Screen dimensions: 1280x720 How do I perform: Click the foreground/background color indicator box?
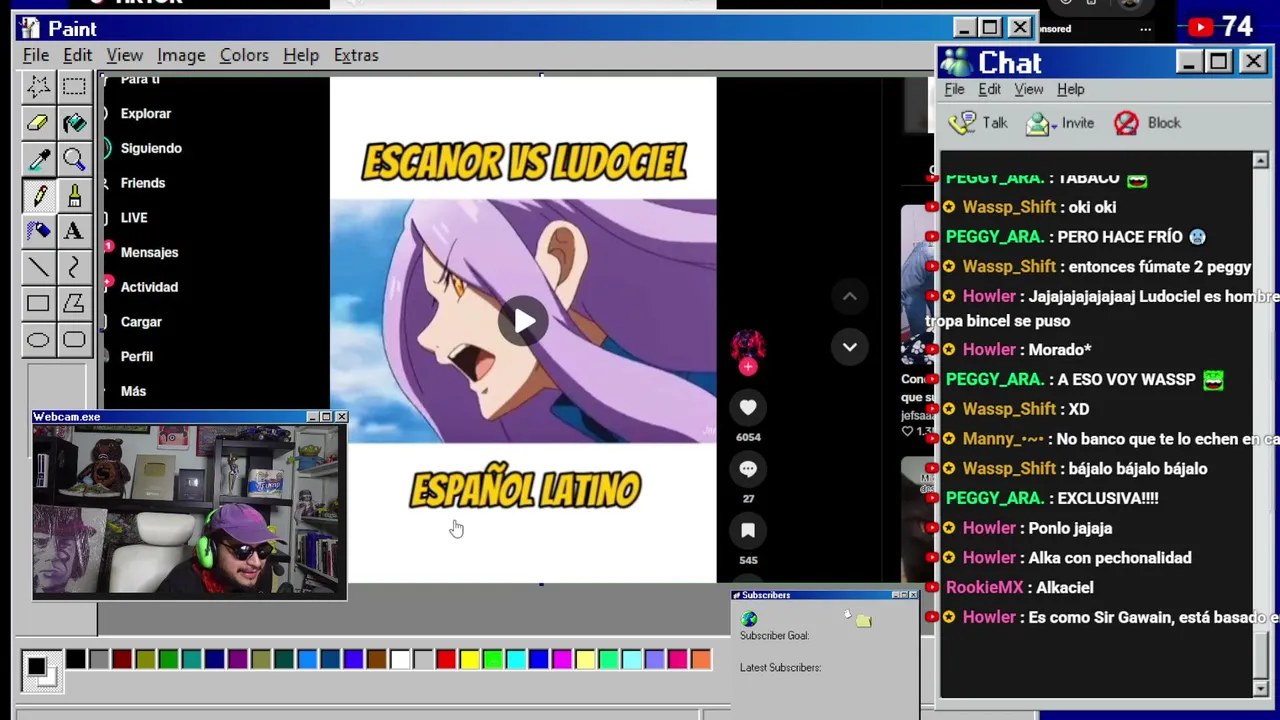[x=41, y=670]
